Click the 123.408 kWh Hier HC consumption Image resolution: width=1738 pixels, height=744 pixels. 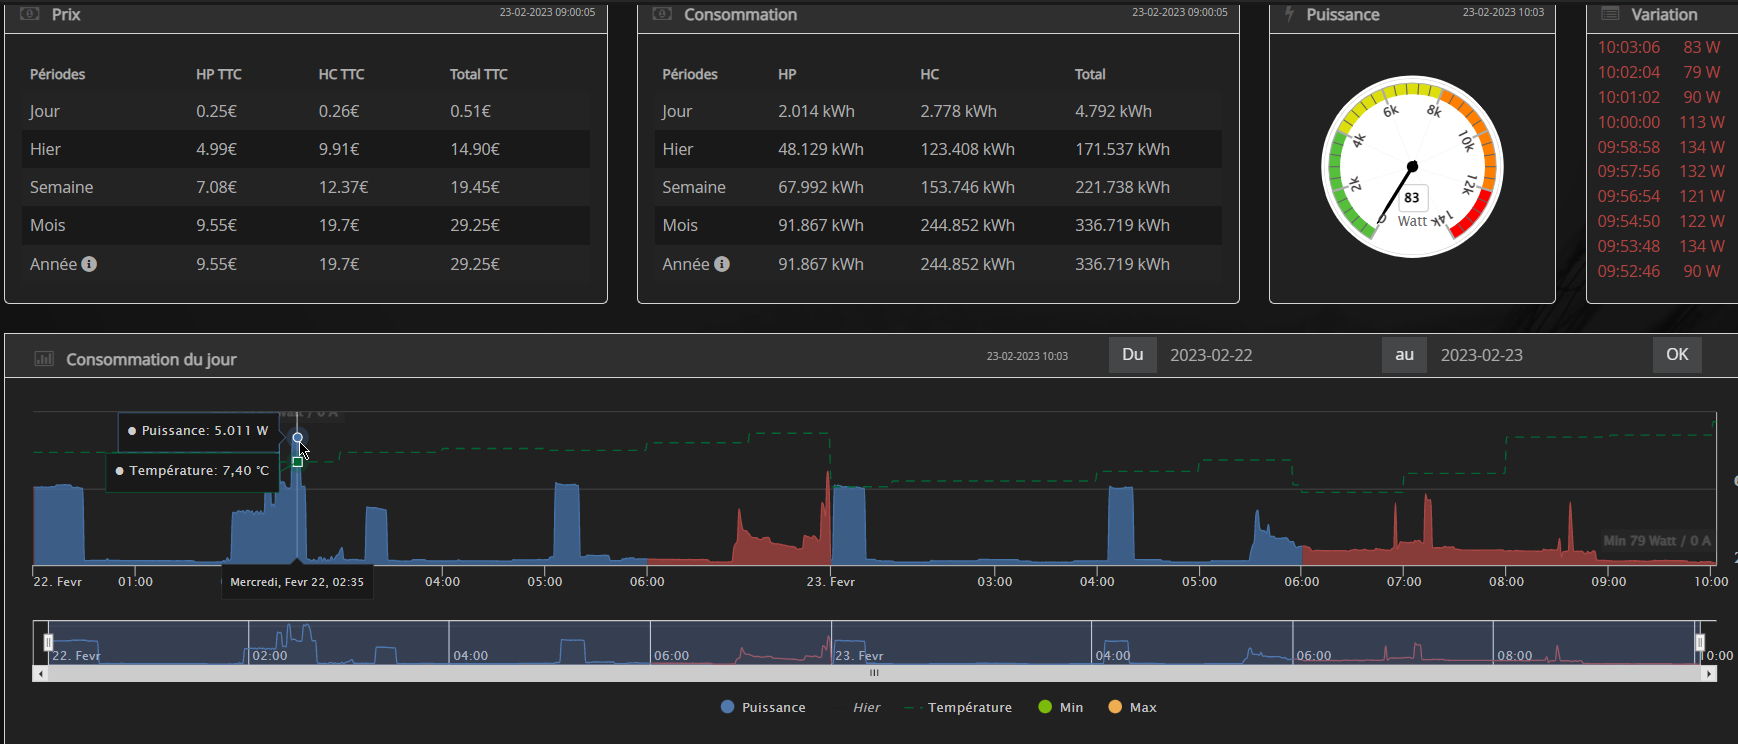tap(967, 149)
